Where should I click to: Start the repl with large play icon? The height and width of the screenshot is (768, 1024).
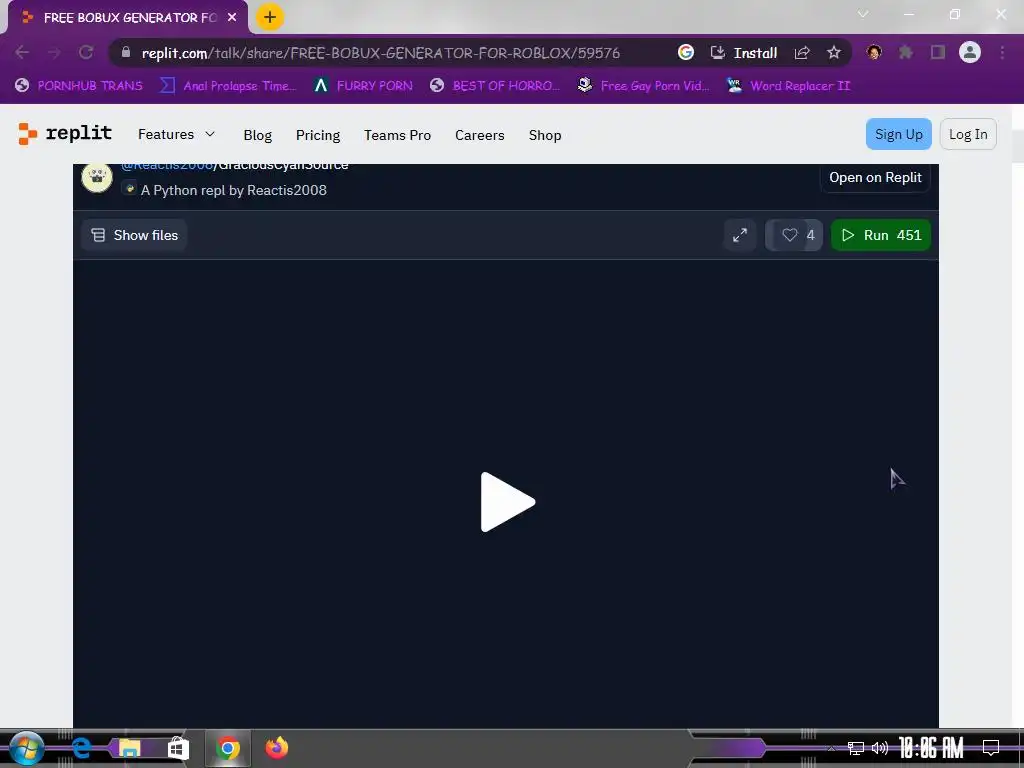point(507,502)
